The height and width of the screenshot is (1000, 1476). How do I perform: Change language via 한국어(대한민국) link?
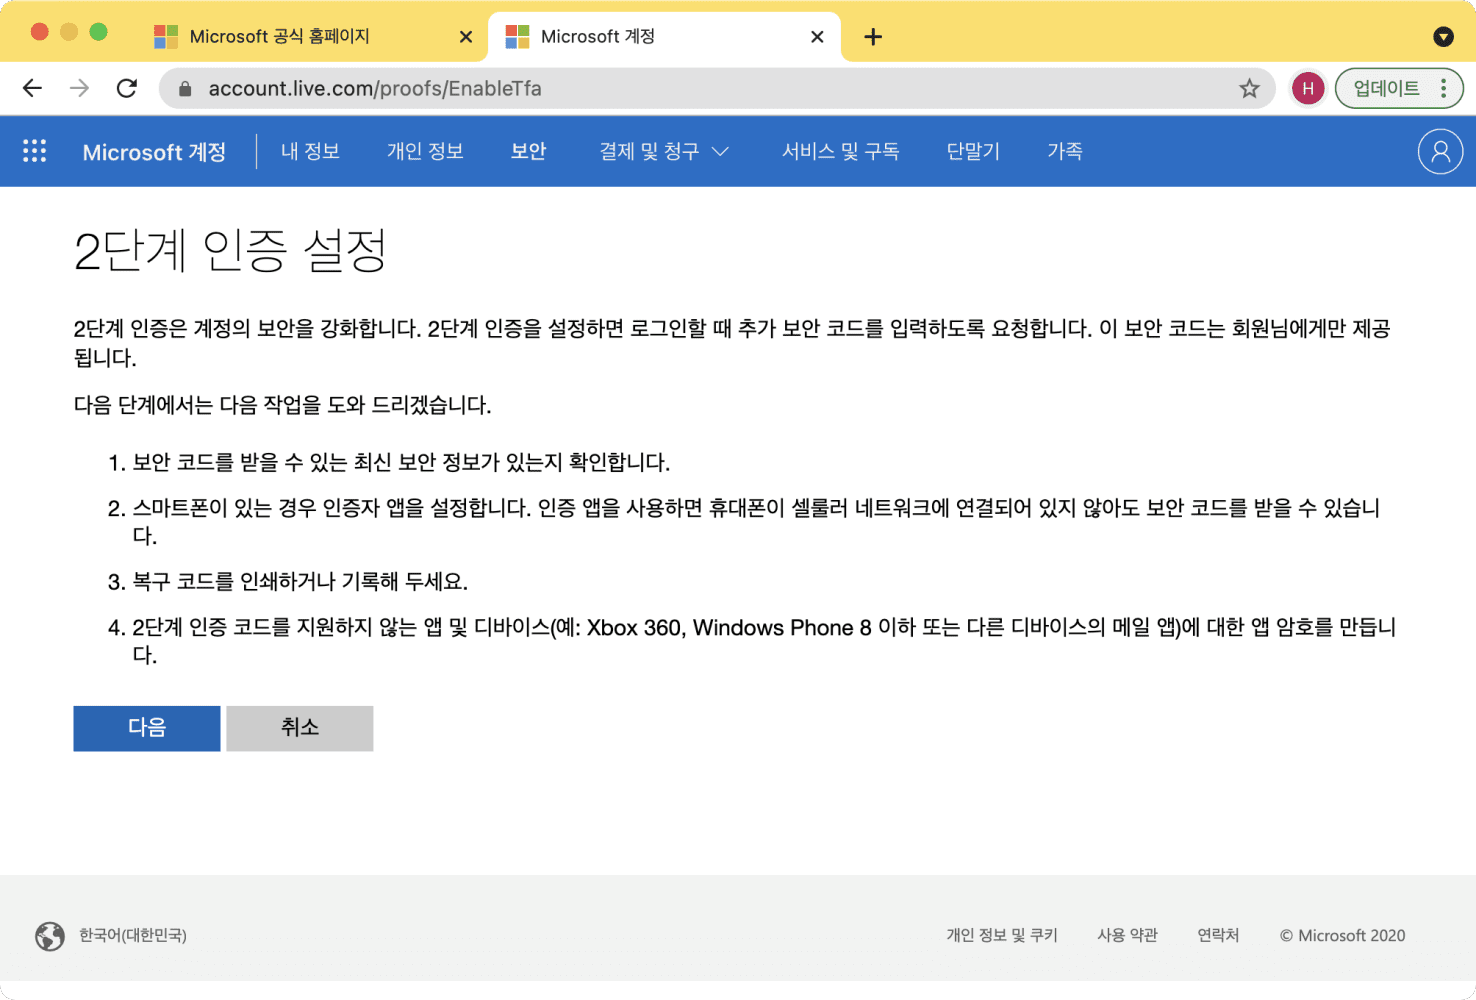(x=133, y=936)
